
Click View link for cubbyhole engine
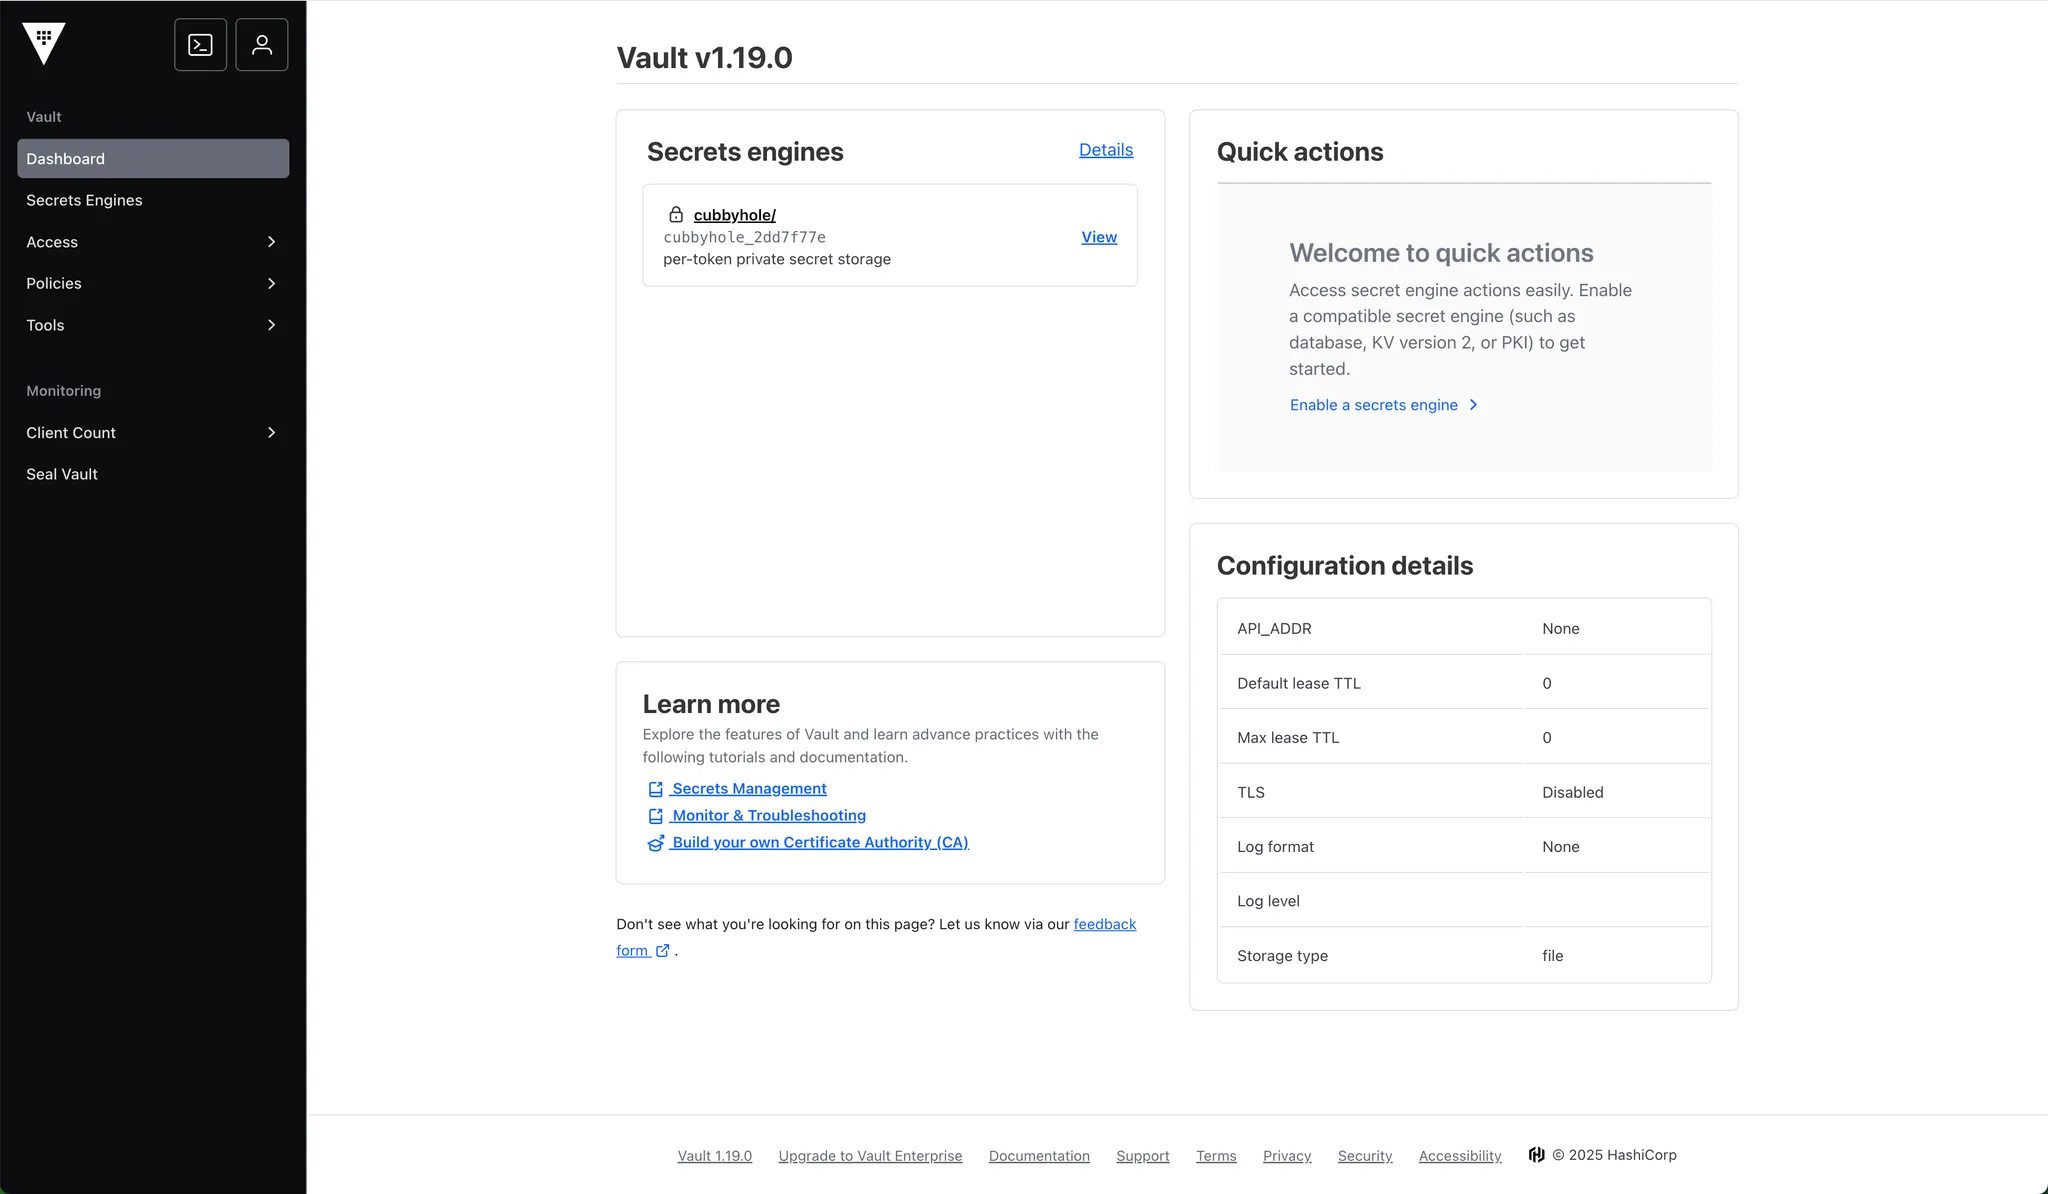click(x=1098, y=237)
